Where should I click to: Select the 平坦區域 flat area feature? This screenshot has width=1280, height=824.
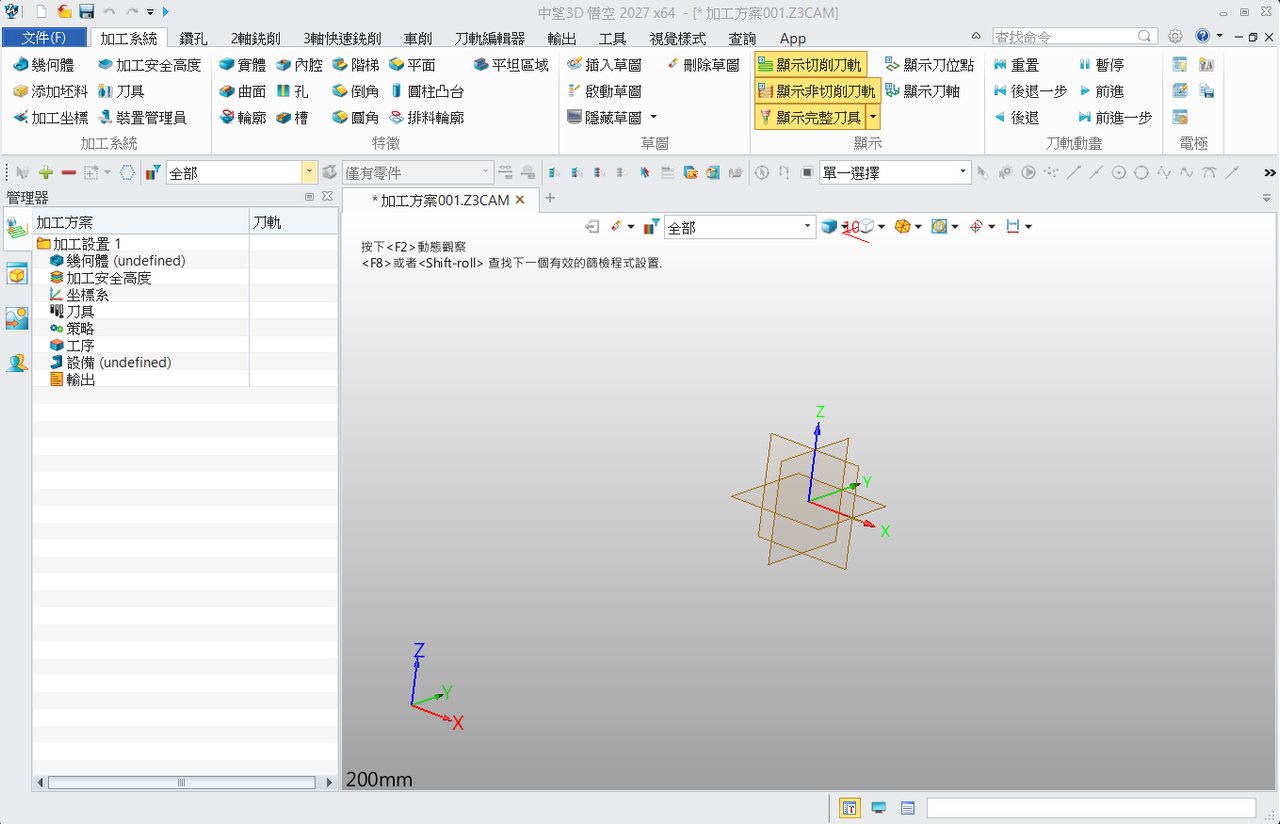(x=511, y=65)
